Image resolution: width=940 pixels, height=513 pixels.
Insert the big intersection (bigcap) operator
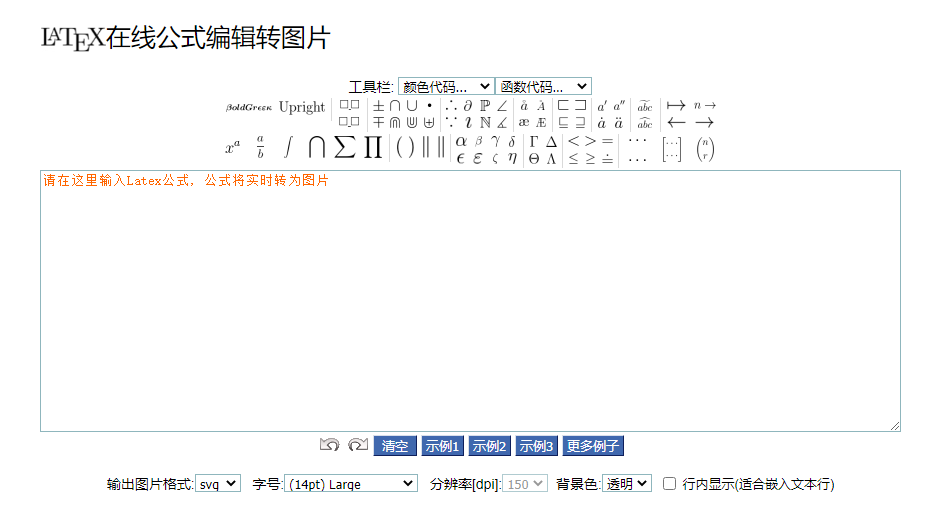click(317, 147)
